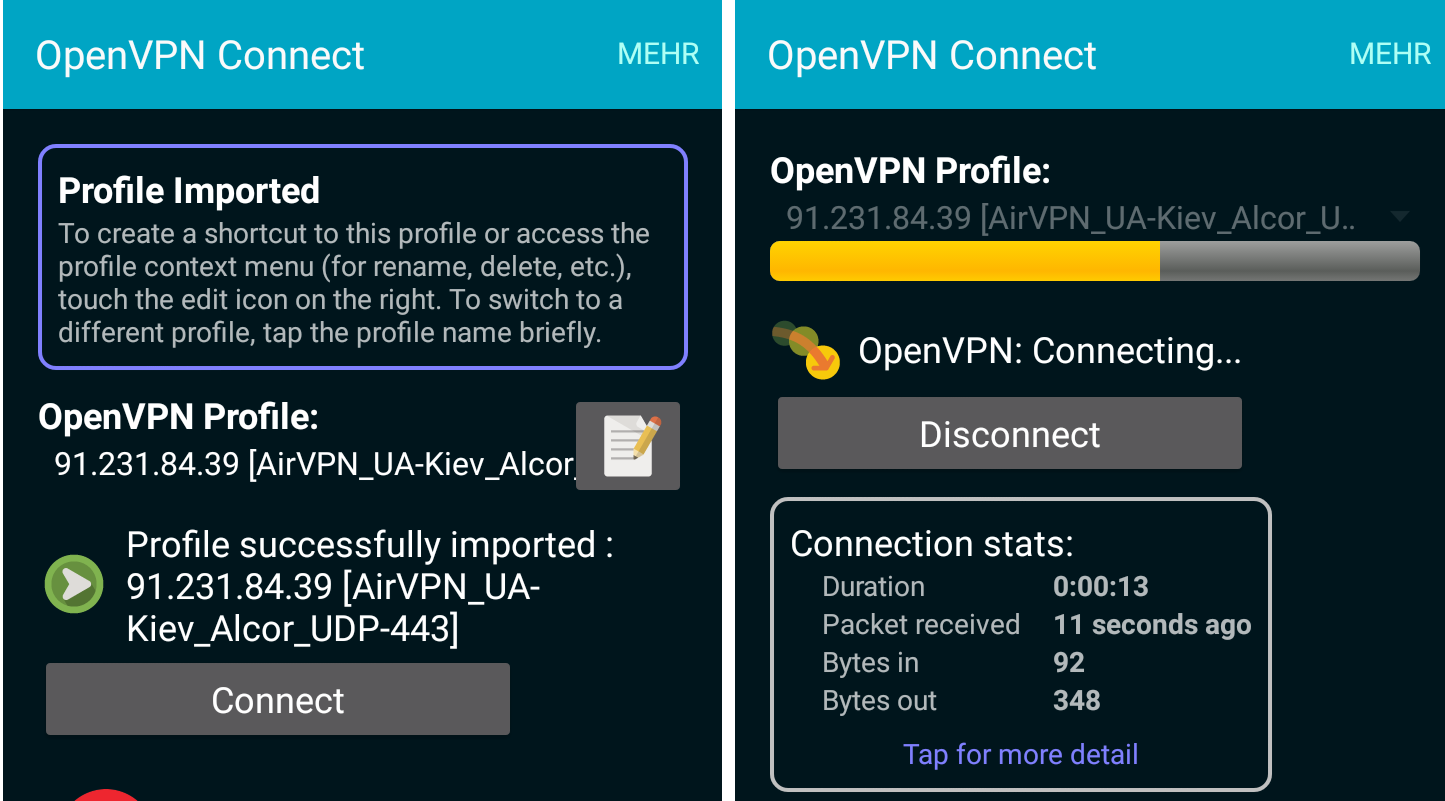
Task: Tap the 'Bytes in' label
Action: click(x=870, y=663)
